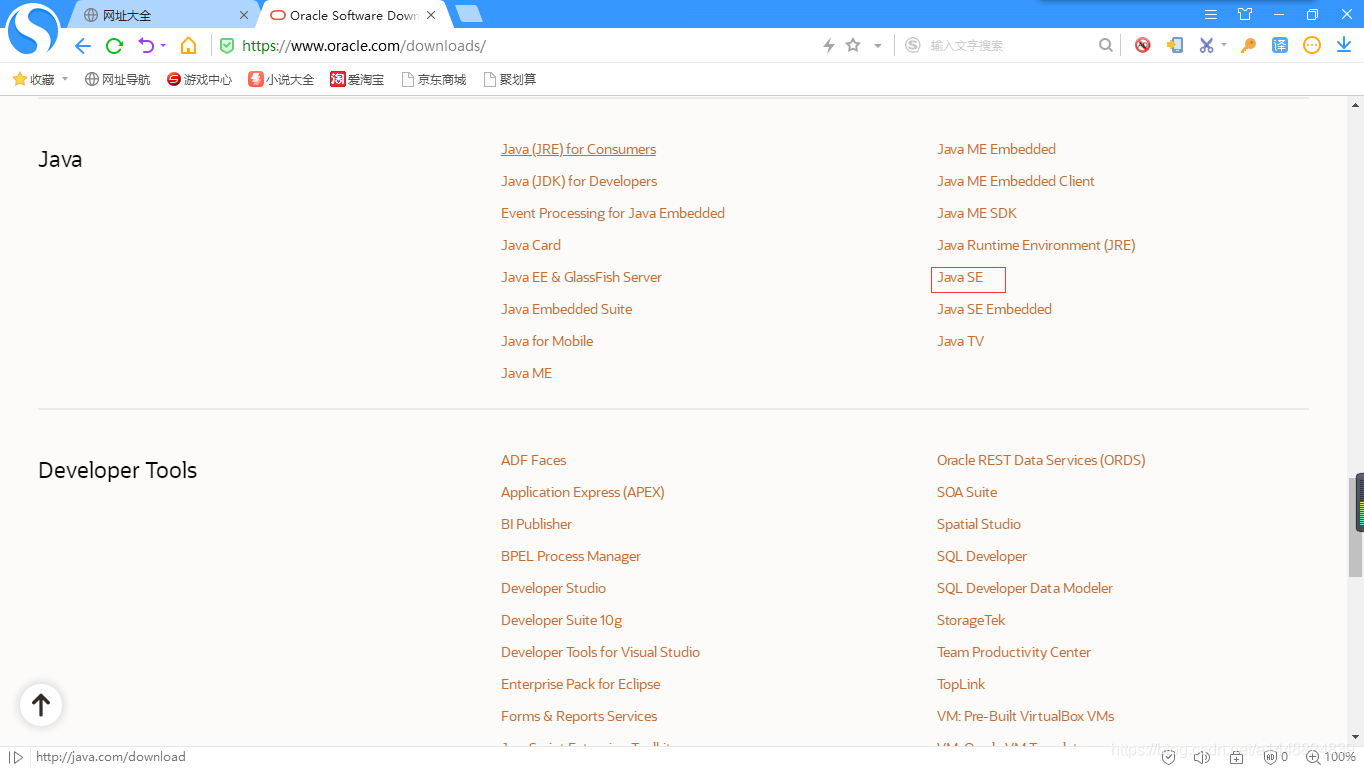Viewport: 1364px width, 768px height.
Task: Click the Java EE & GlassFish Server link
Action: pyautogui.click(x=581, y=277)
